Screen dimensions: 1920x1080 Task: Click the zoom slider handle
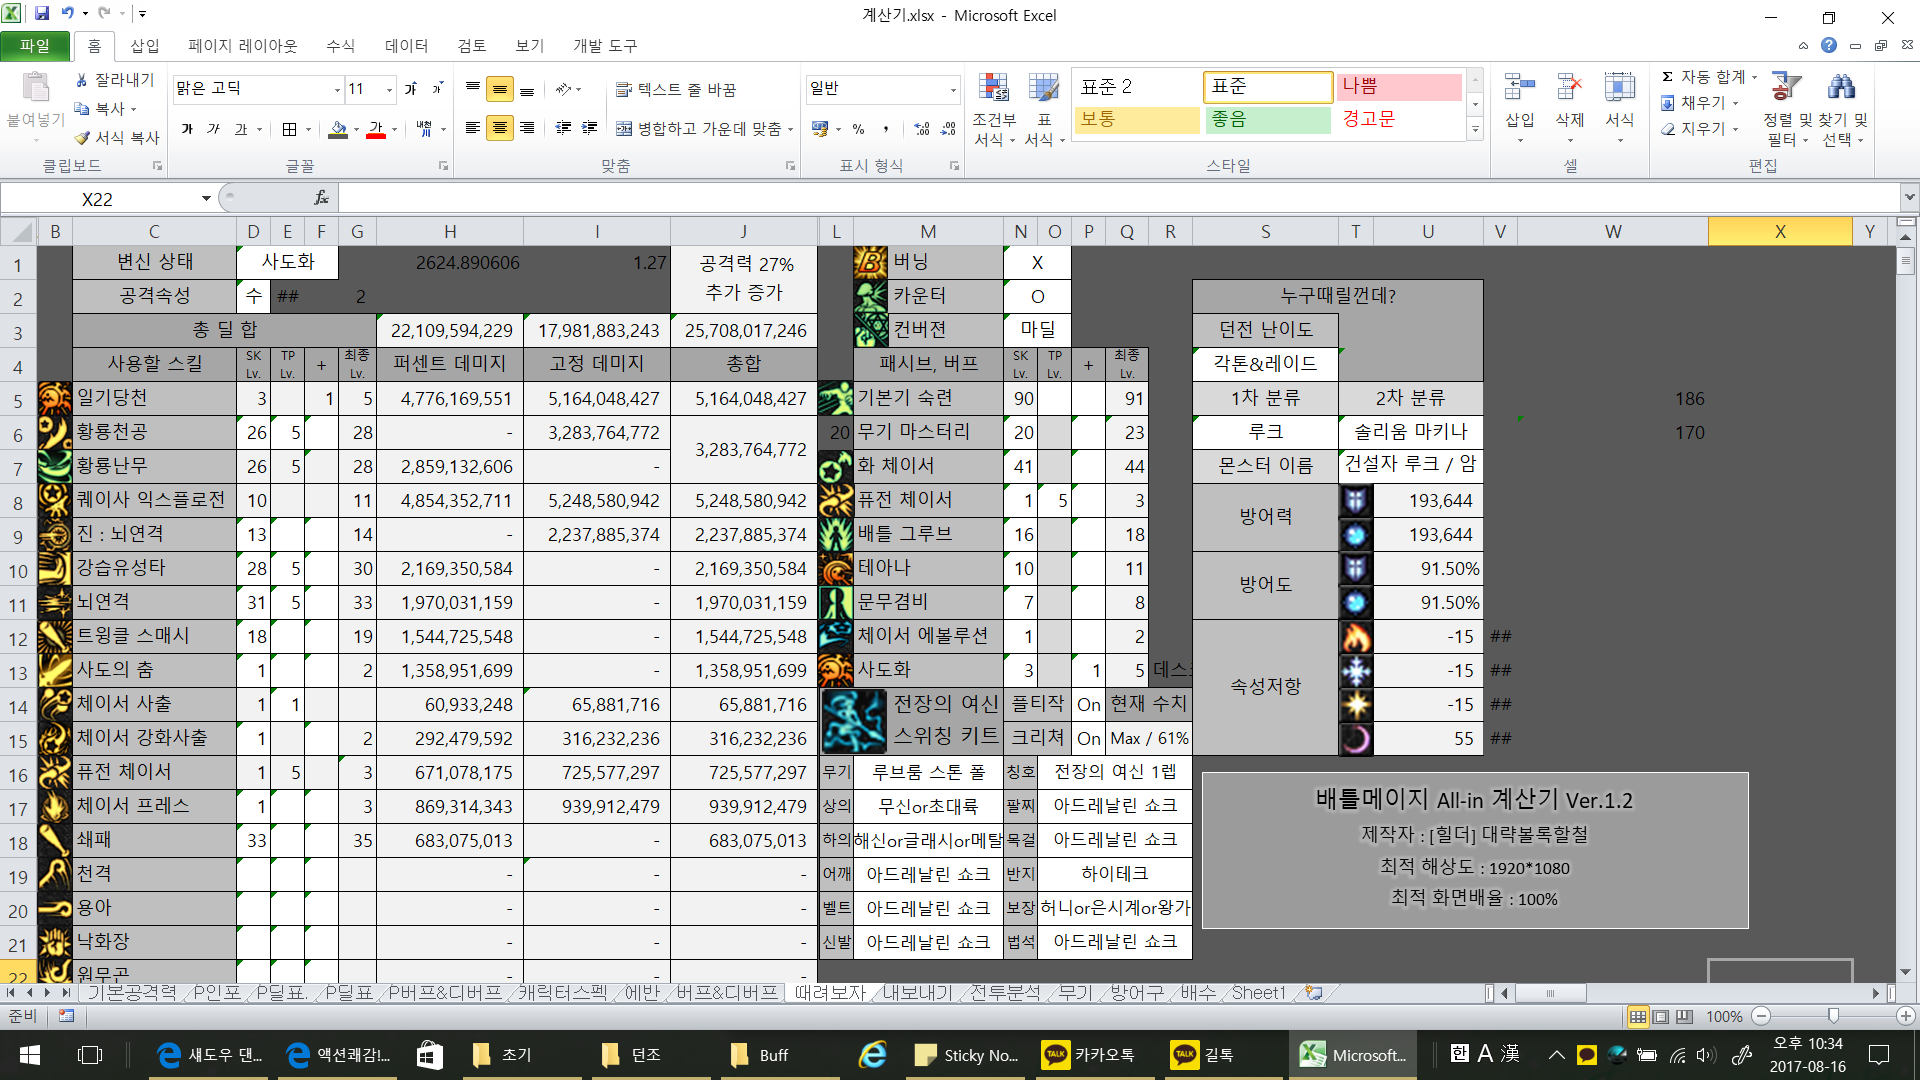[x=1833, y=1016]
